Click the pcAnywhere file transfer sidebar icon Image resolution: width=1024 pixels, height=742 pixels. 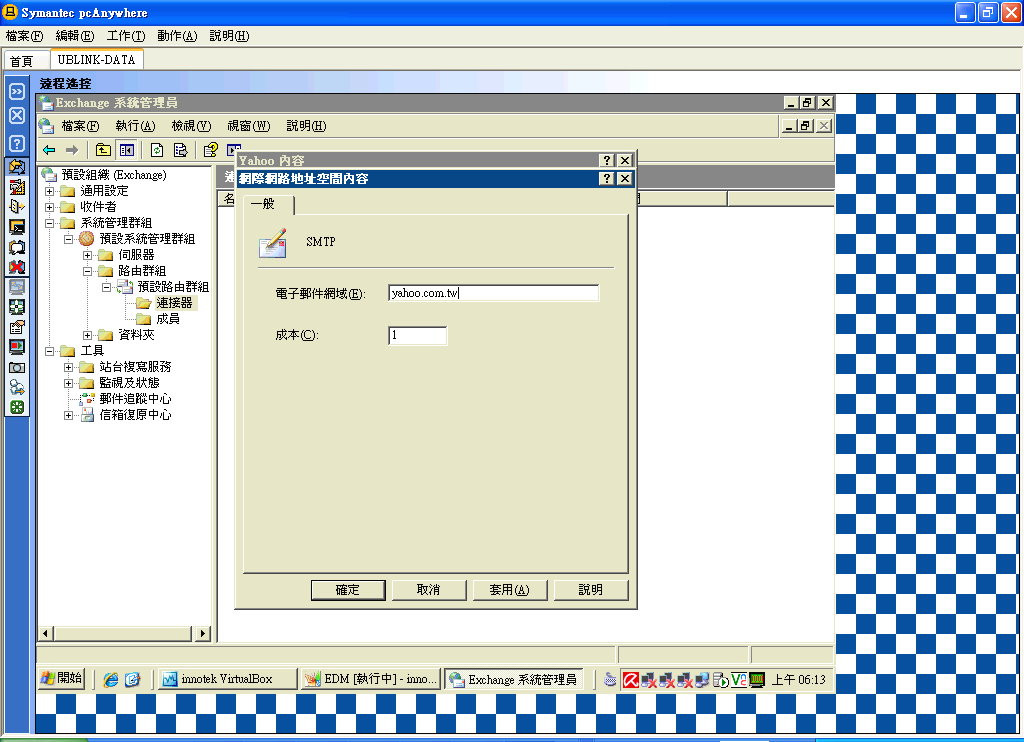[x=17, y=167]
